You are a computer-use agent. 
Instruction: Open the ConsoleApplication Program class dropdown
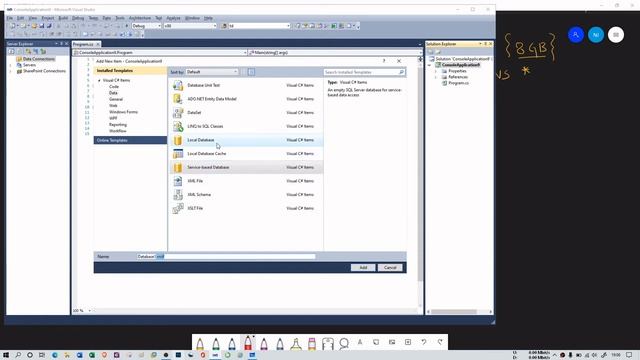click(x=160, y=53)
